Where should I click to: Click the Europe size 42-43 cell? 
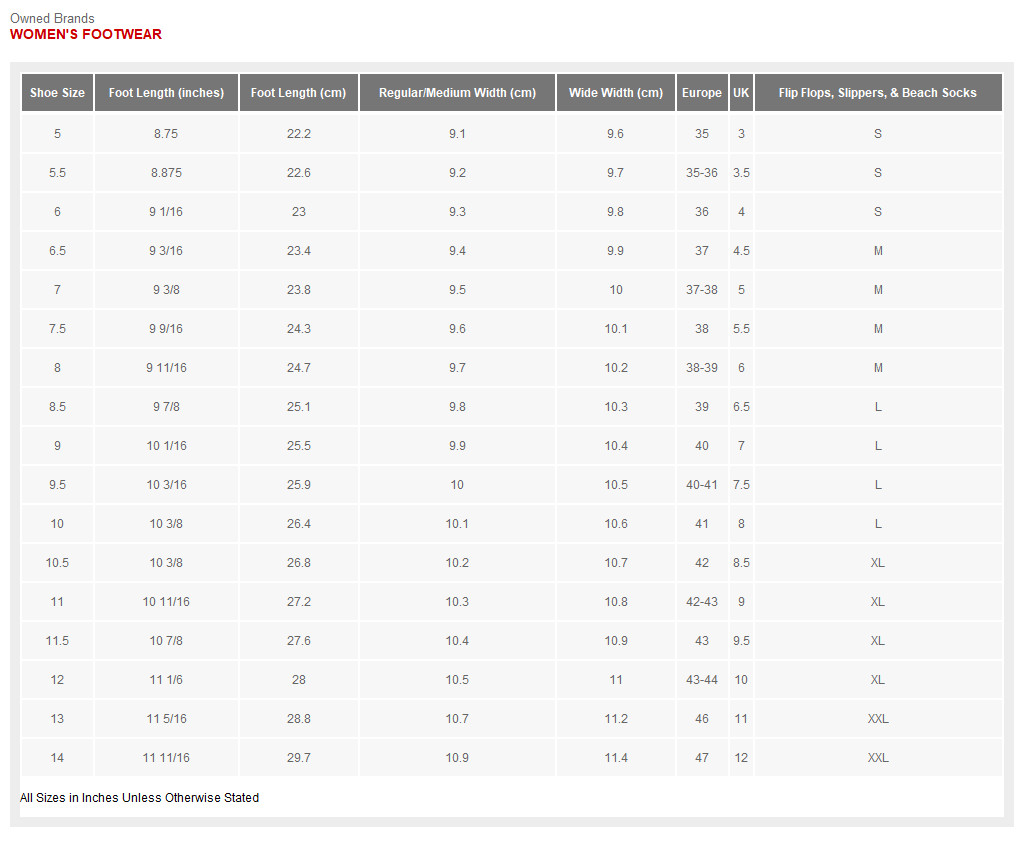tap(702, 602)
